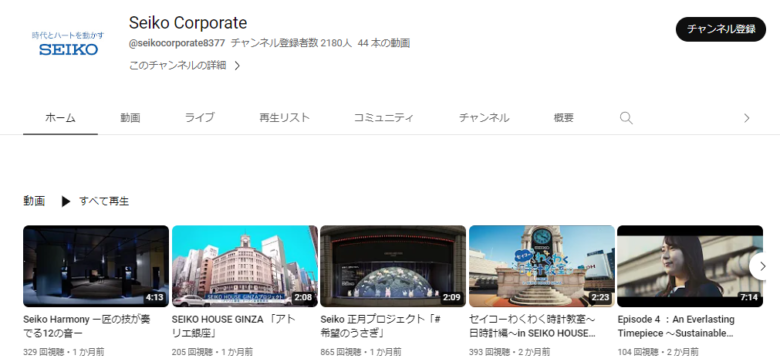
Task: Open the ライブ tab
Action: [x=200, y=118]
